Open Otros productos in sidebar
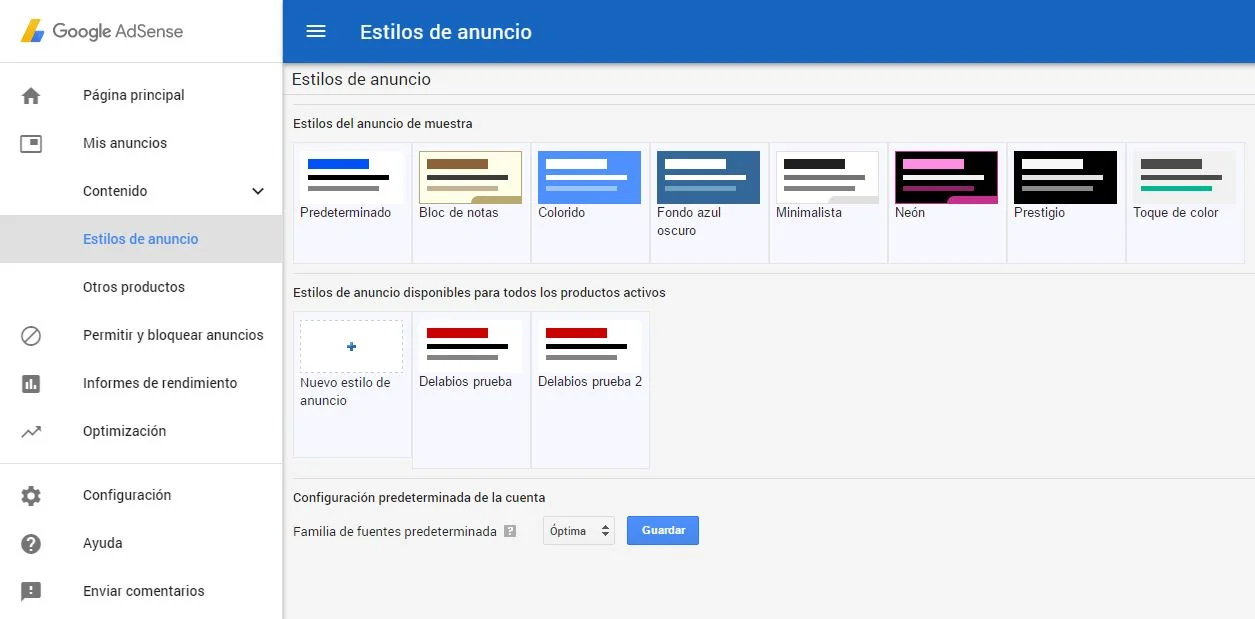 point(134,287)
